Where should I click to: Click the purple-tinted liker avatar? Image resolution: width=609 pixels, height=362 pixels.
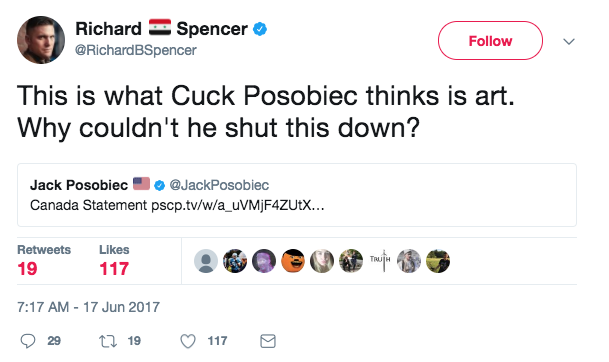[264, 261]
